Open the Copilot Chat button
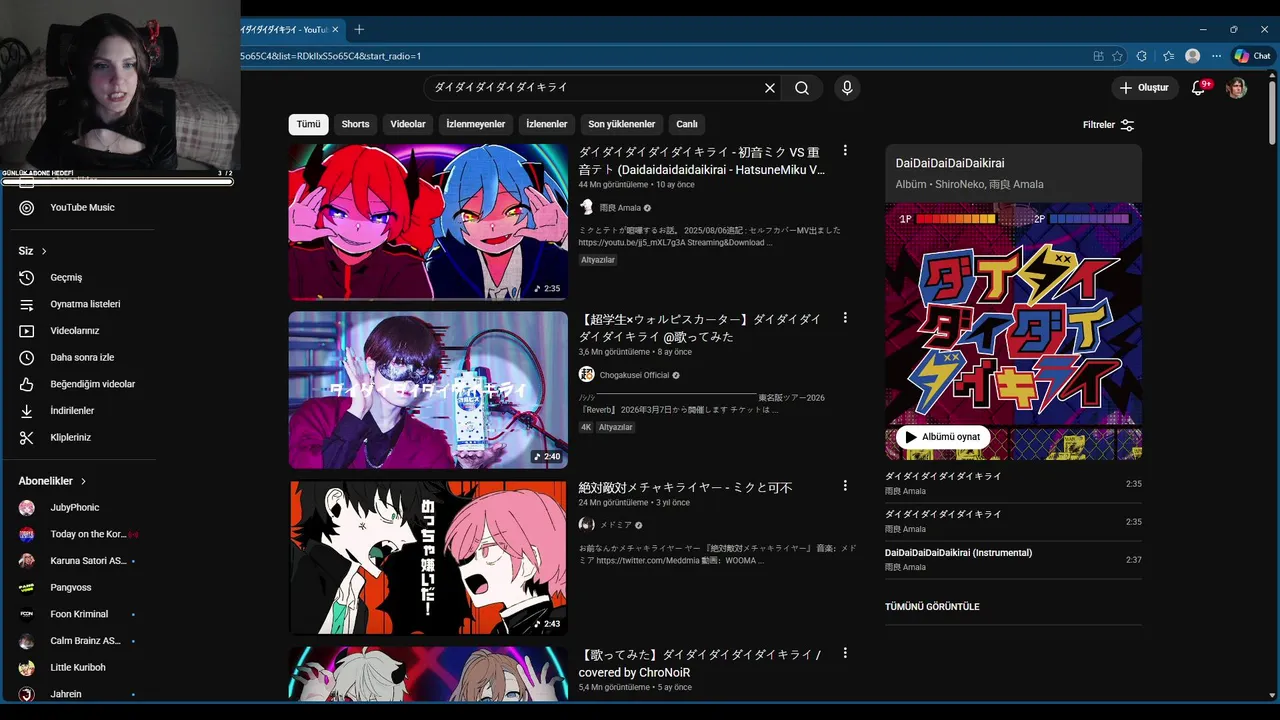Image resolution: width=1280 pixels, height=720 pixels. tap(1254, 56)
